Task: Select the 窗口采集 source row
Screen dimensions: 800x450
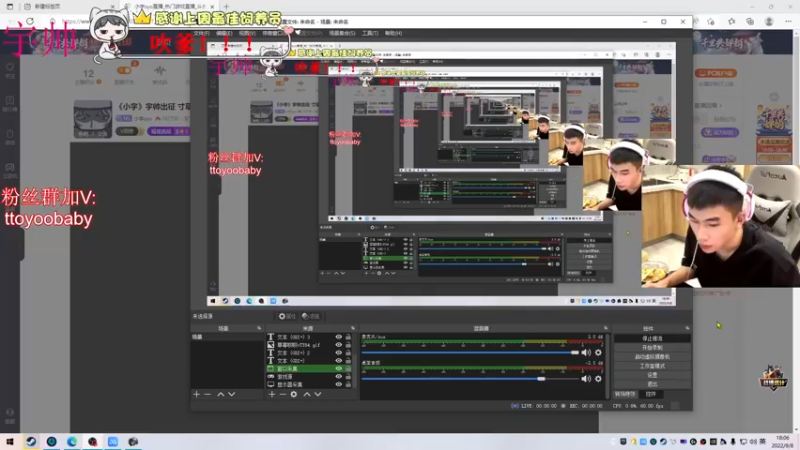Action: 309,368
